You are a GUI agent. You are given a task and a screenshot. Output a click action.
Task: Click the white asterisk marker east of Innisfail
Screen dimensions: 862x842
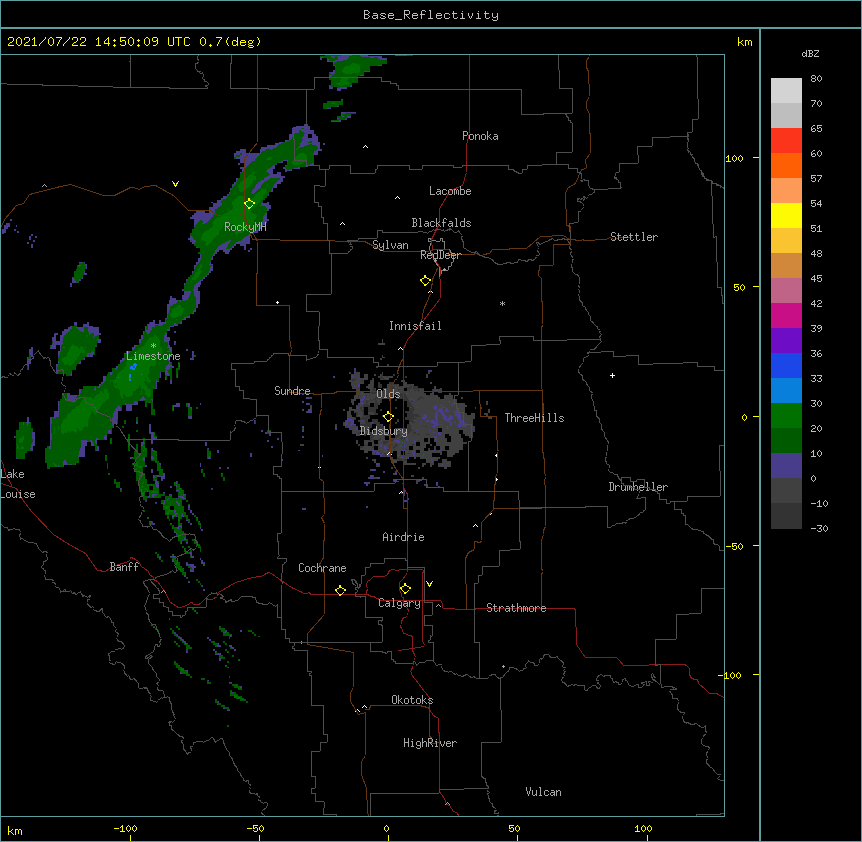pos(502,303)
